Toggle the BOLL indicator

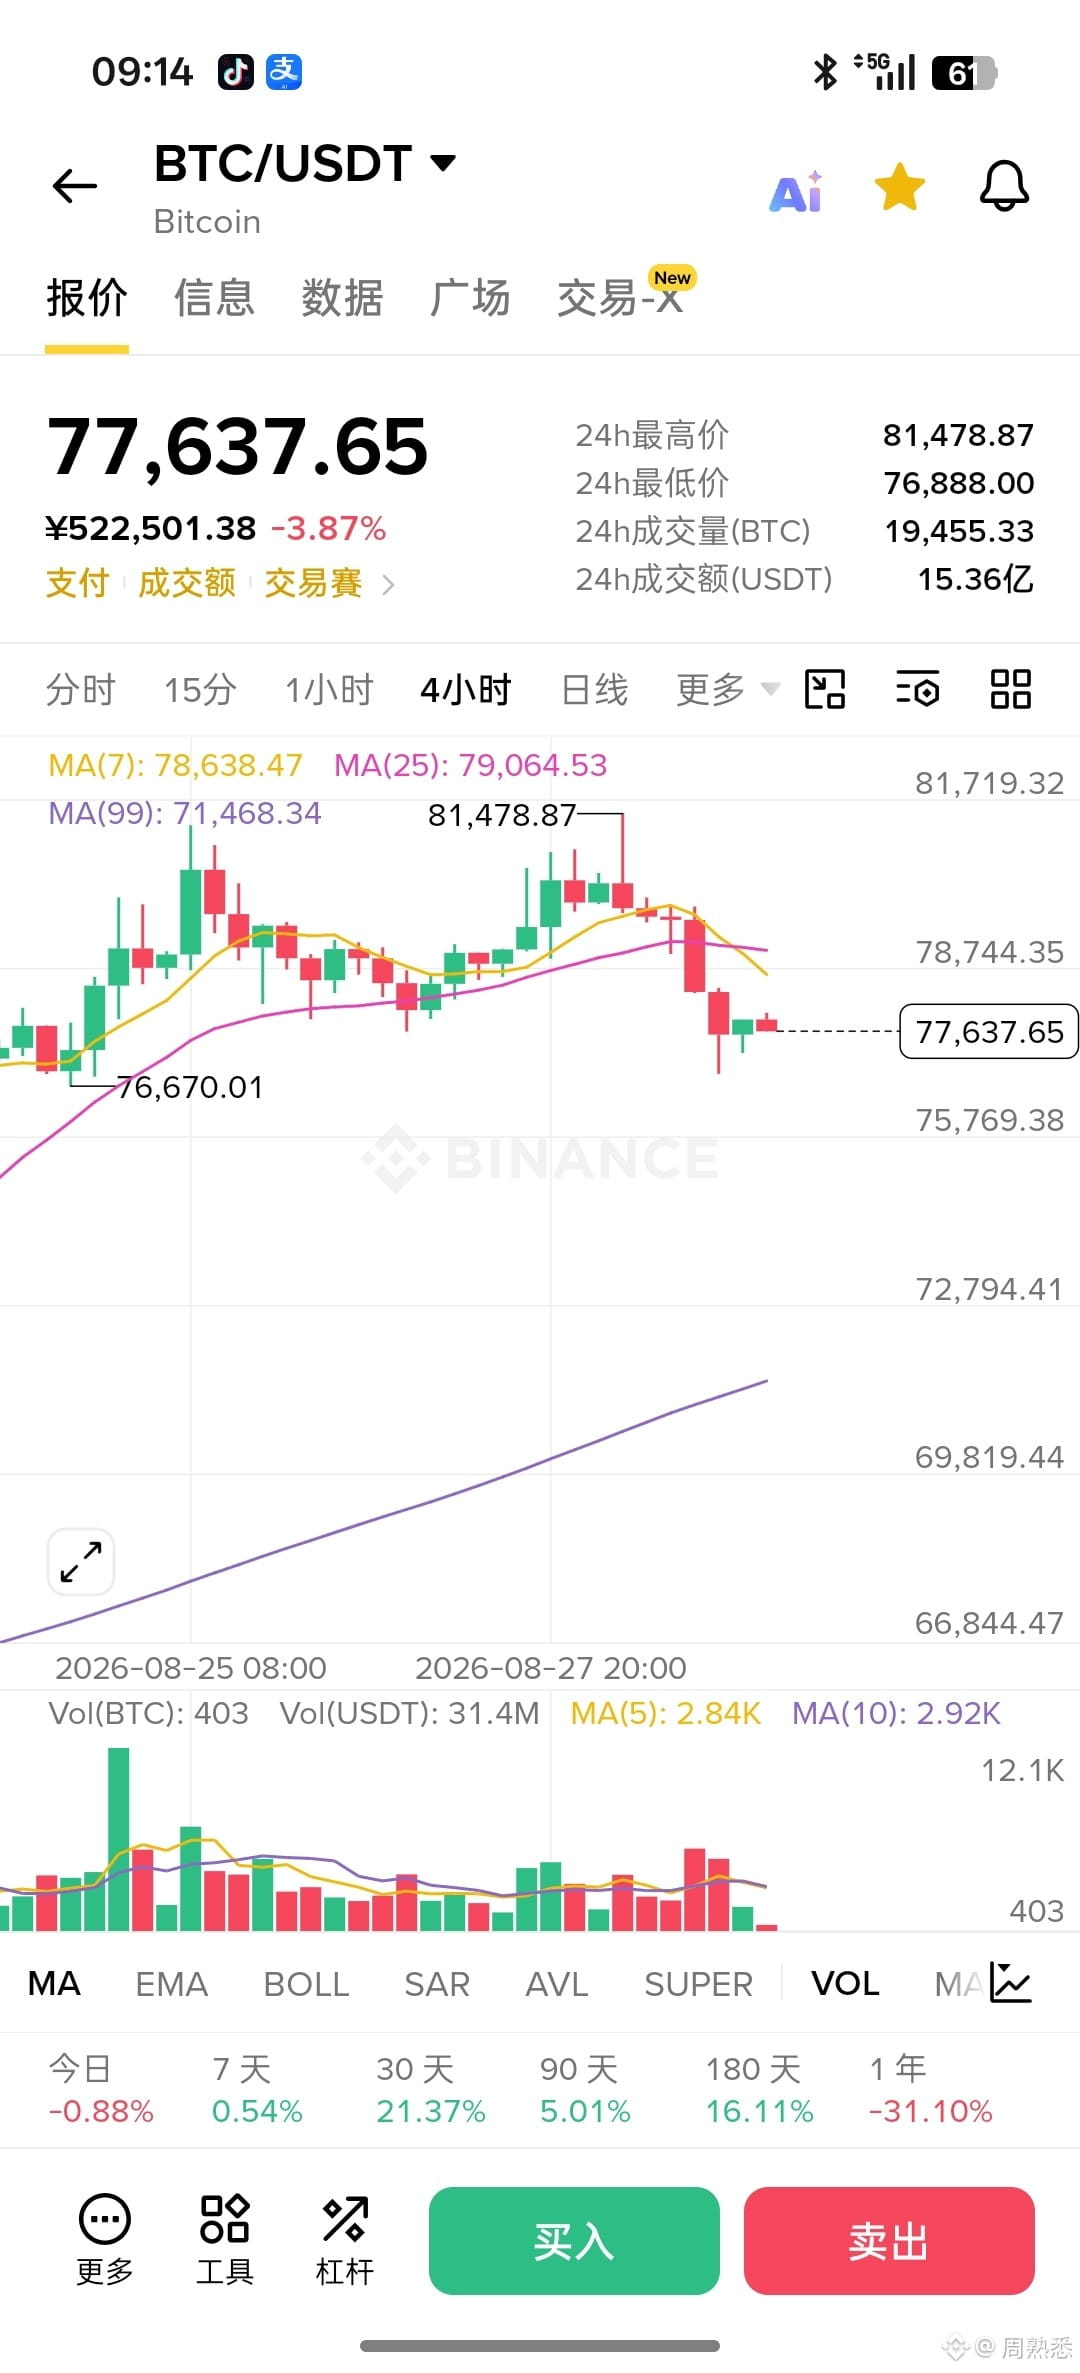point(306,1983)
